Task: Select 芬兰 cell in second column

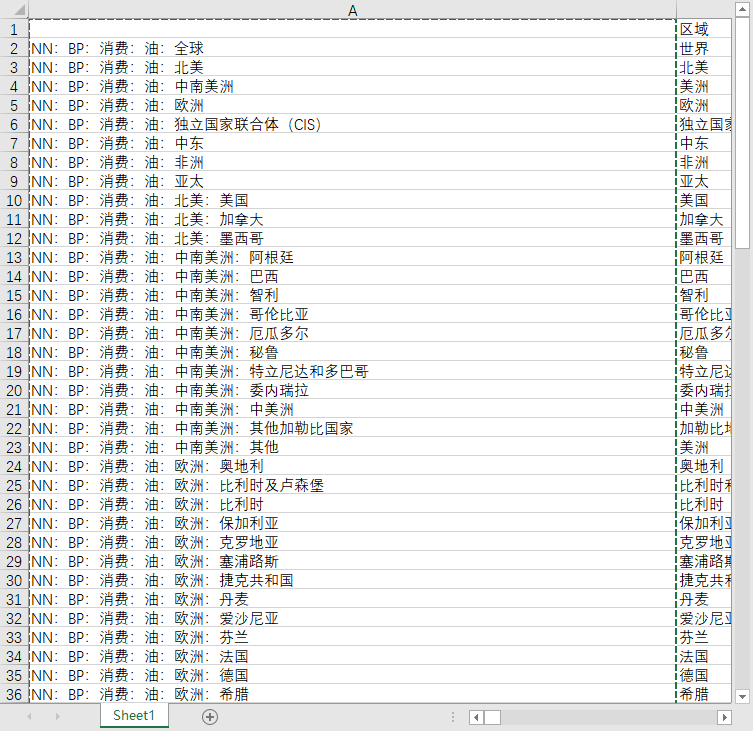Action: pyautogui.click(x=704, y=637)
